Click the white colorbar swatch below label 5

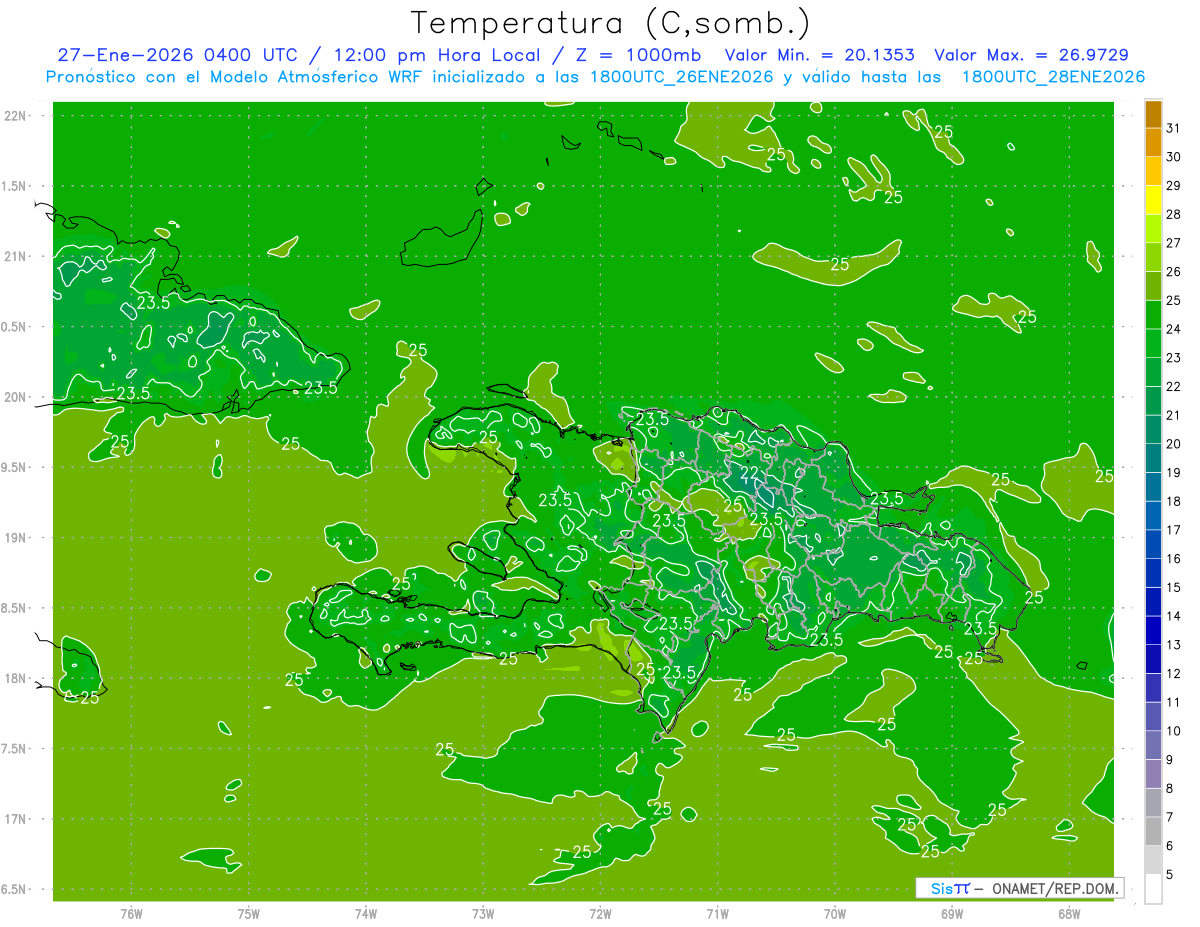click(x=1154, y=889)
